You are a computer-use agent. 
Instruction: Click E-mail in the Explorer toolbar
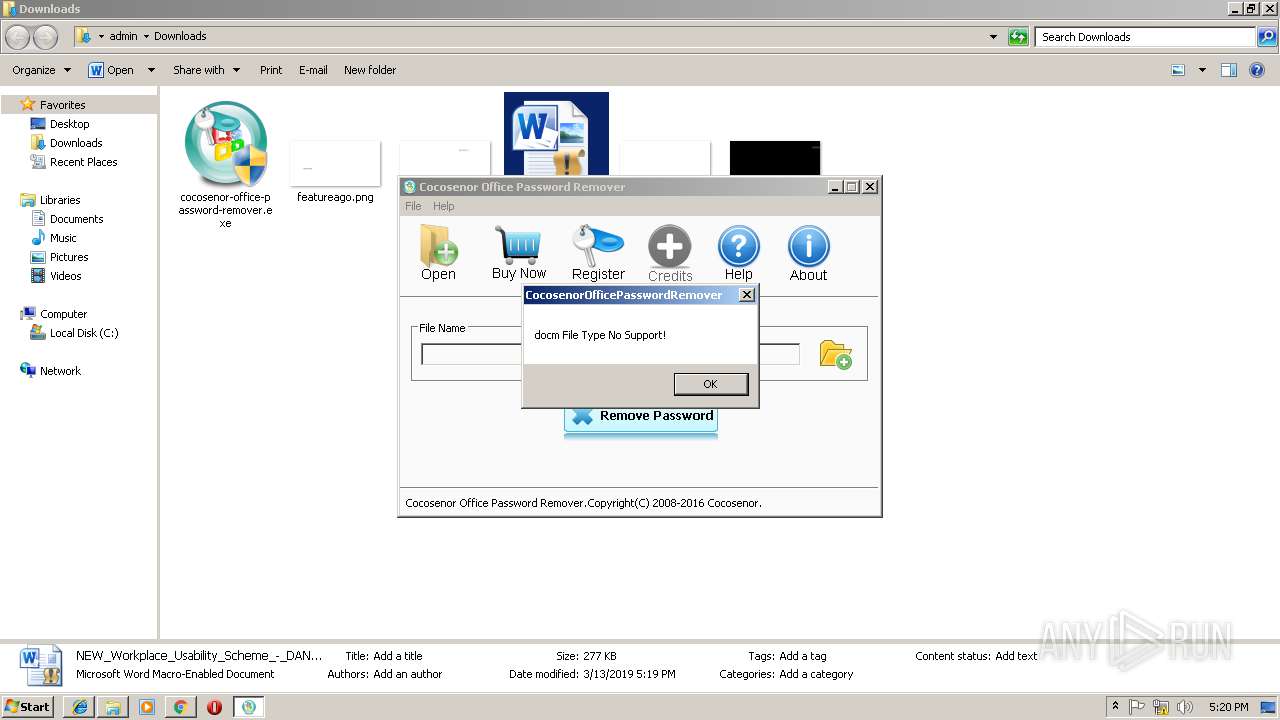pos(313,70)
